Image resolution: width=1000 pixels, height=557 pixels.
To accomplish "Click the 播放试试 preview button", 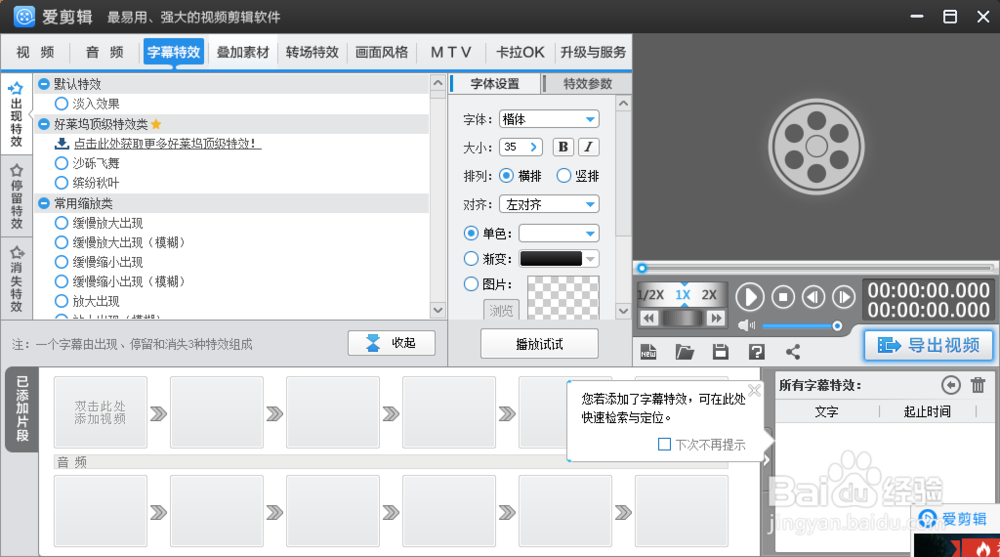I will [540, 345].
